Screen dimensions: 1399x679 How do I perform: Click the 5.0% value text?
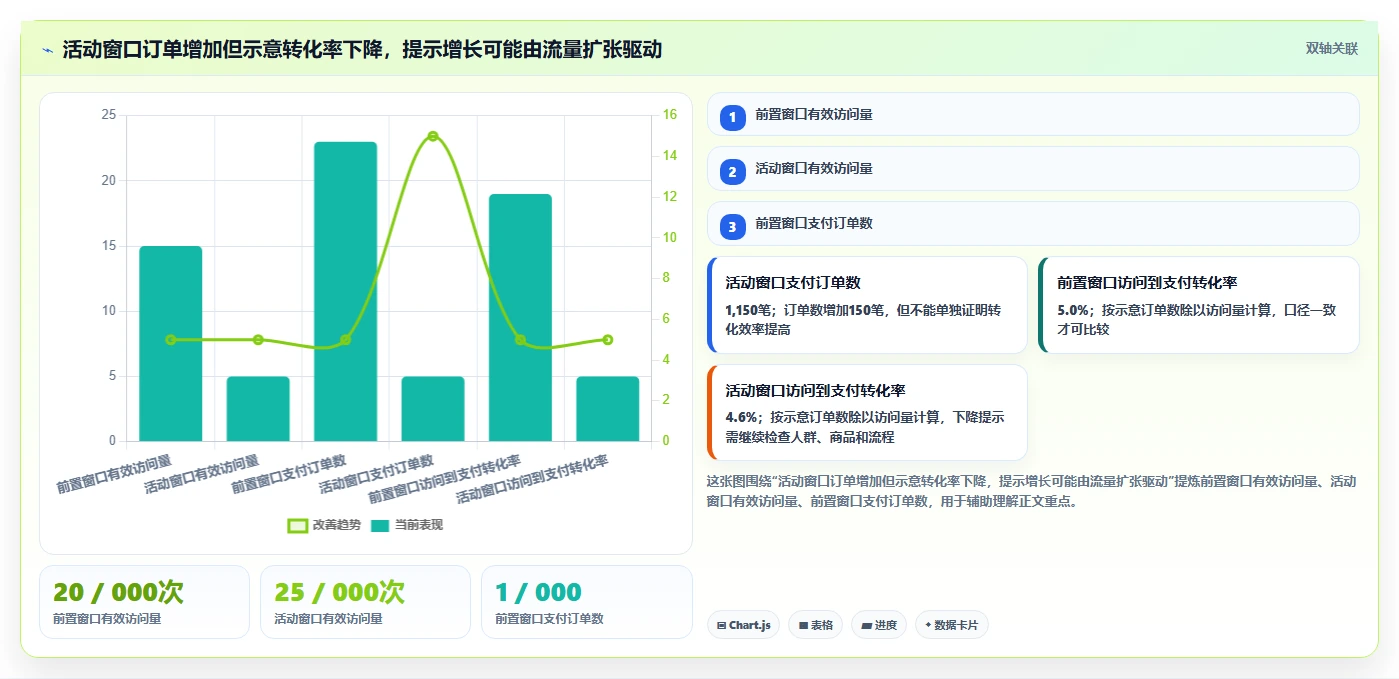[1073, 310]
